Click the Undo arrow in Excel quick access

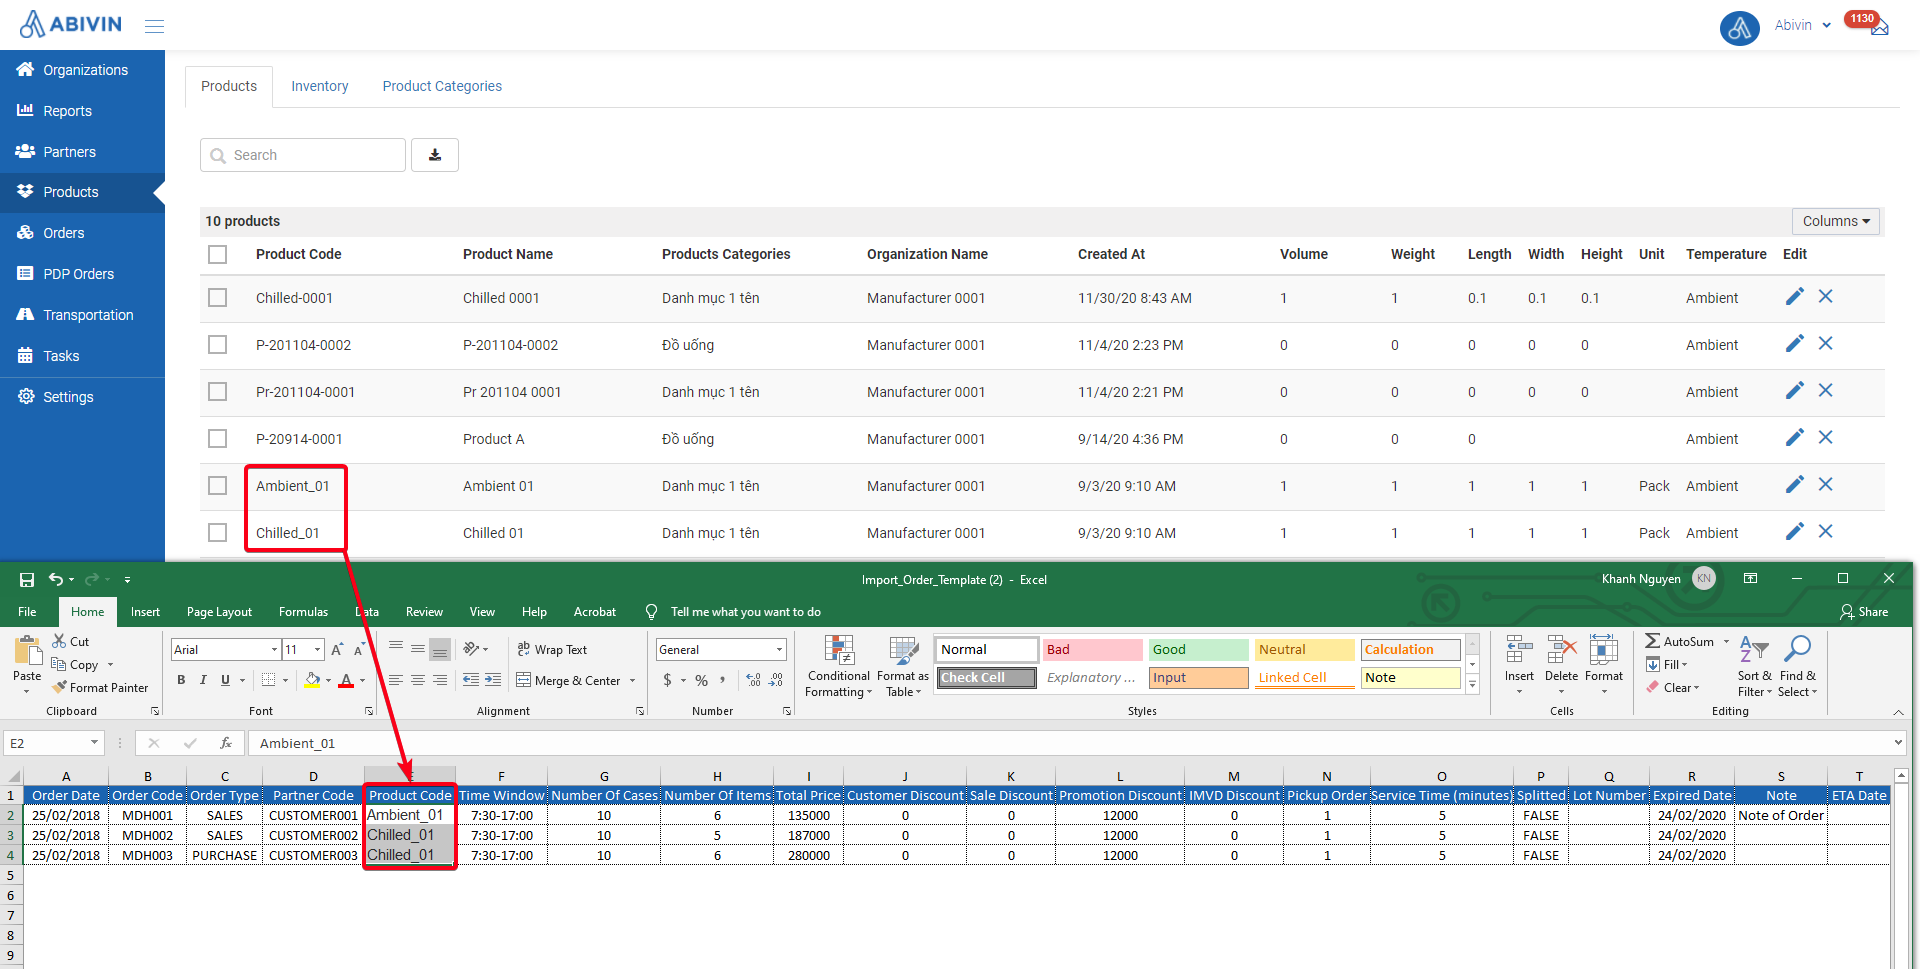(56, 580)
